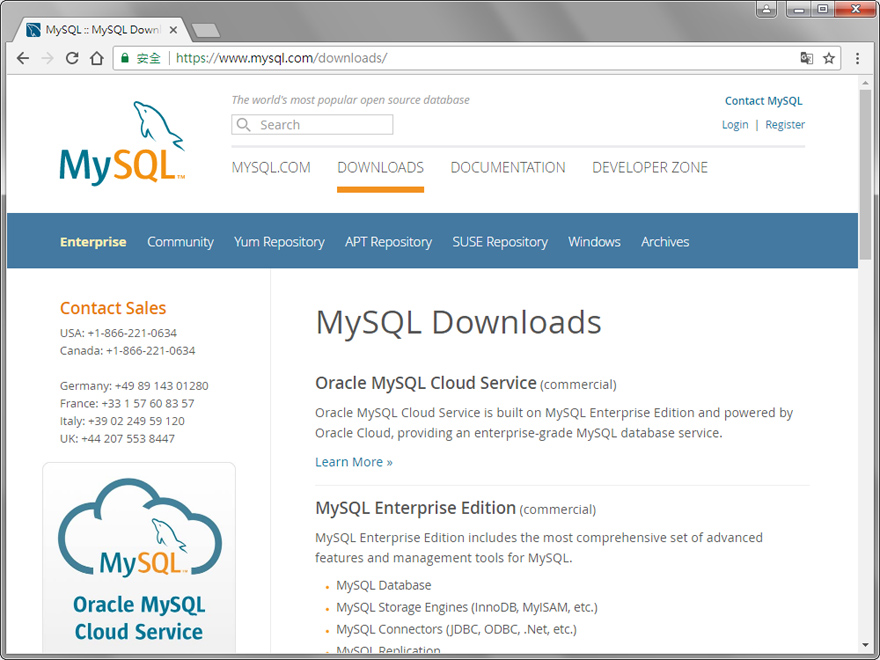Focus the Search input field
880x660 pixels.
click(312, 125)
